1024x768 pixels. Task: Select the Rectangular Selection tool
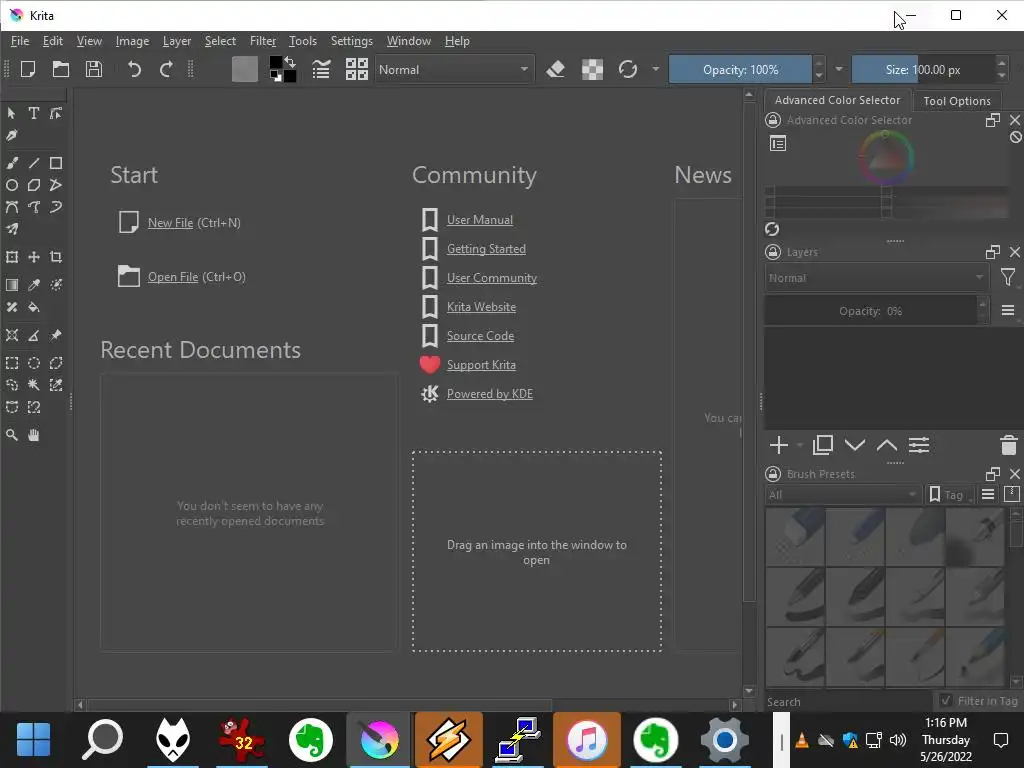12,363
